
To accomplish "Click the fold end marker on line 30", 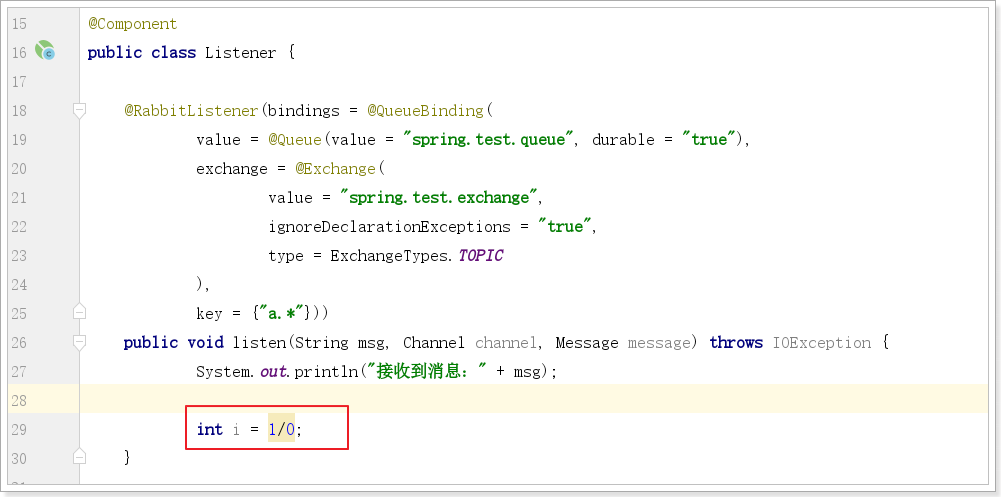I will 79,457.
